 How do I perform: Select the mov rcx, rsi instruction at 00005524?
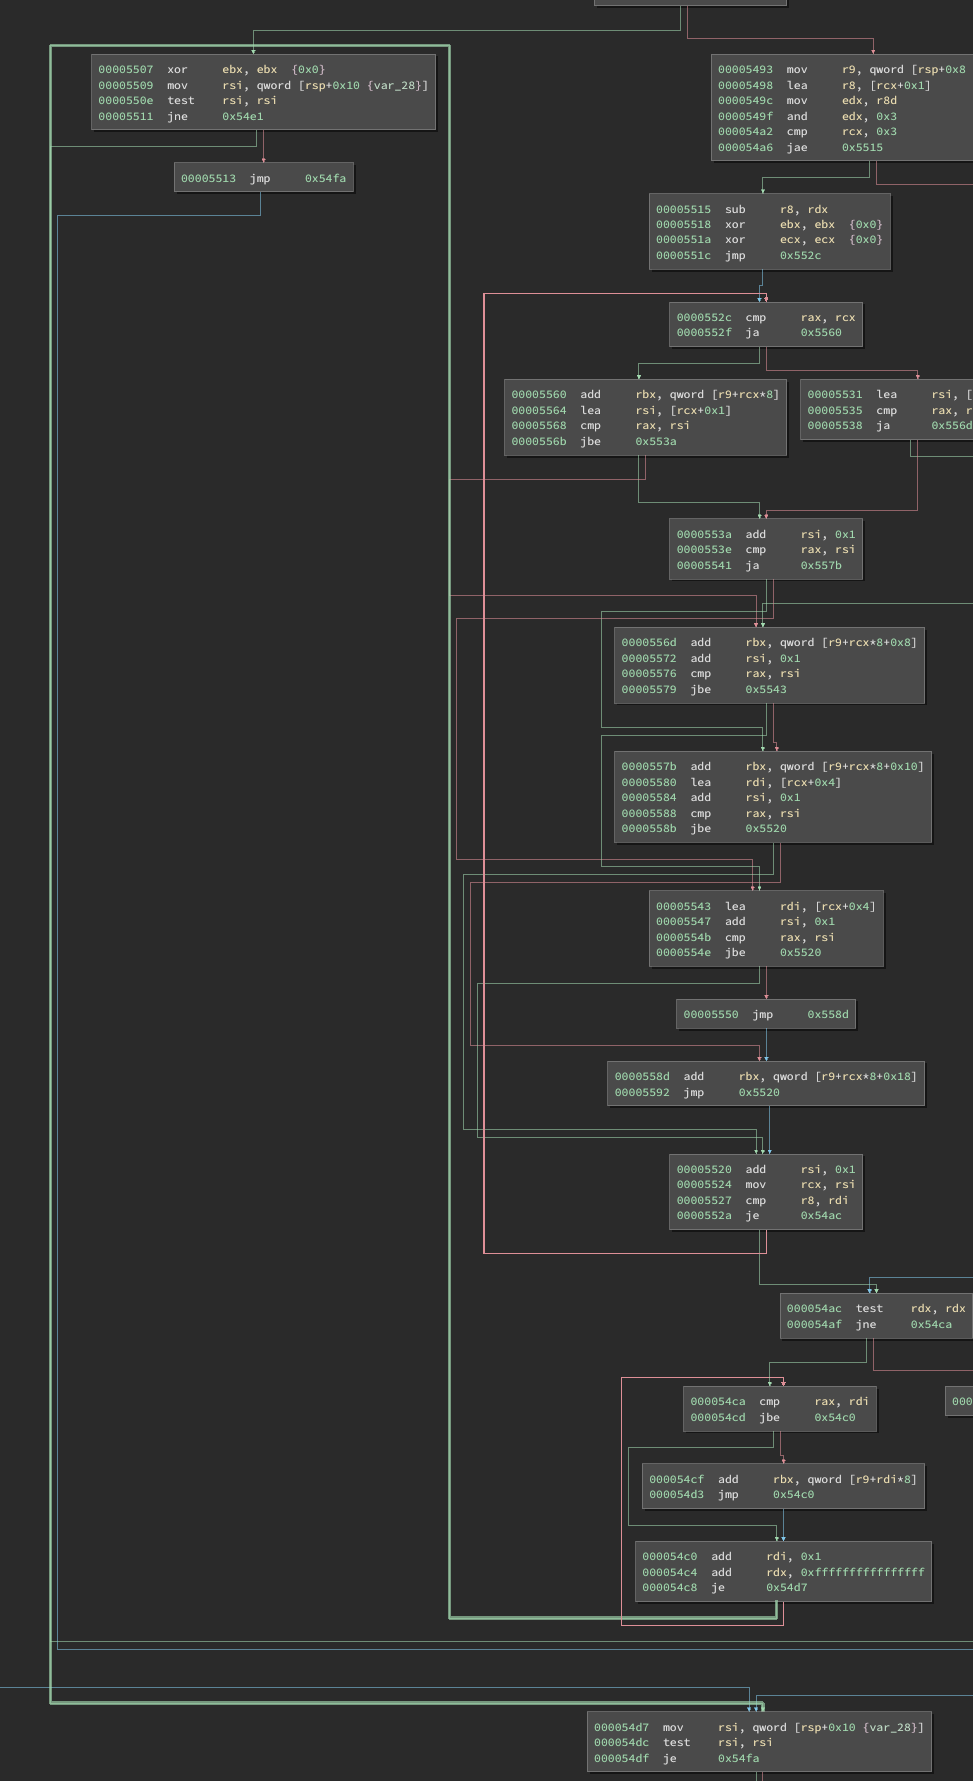click(765, 1184)
